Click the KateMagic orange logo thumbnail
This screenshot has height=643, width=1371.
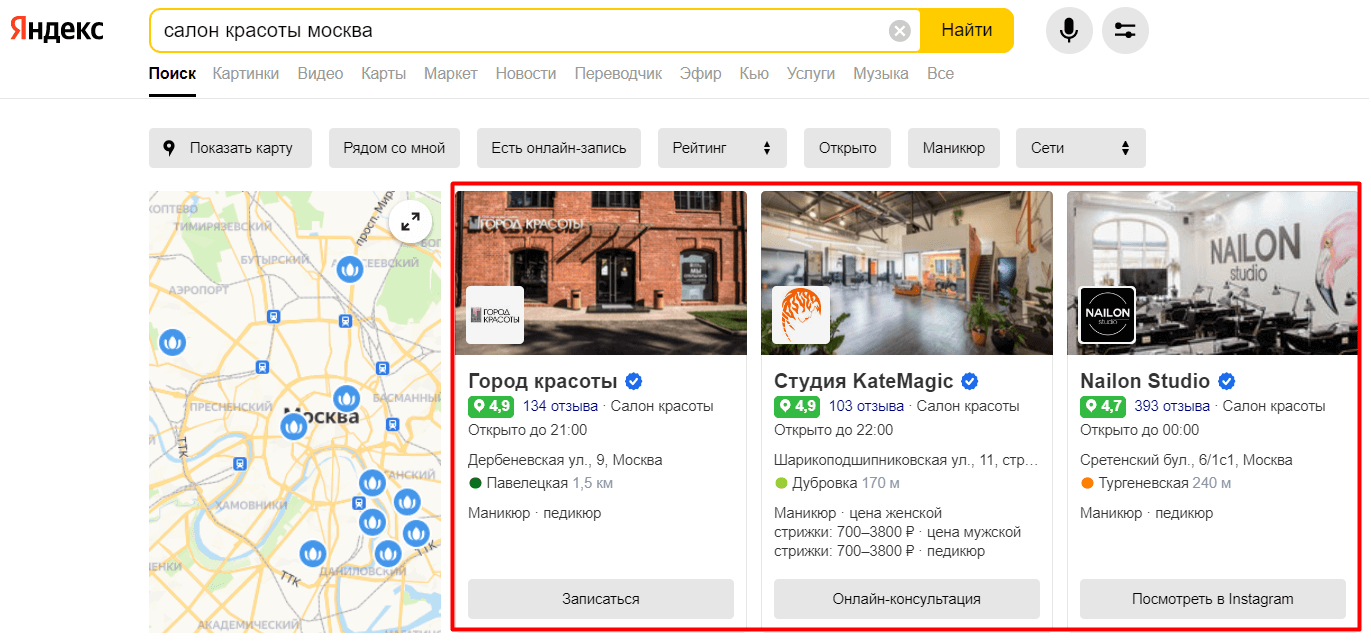click(x=801, y=315)
